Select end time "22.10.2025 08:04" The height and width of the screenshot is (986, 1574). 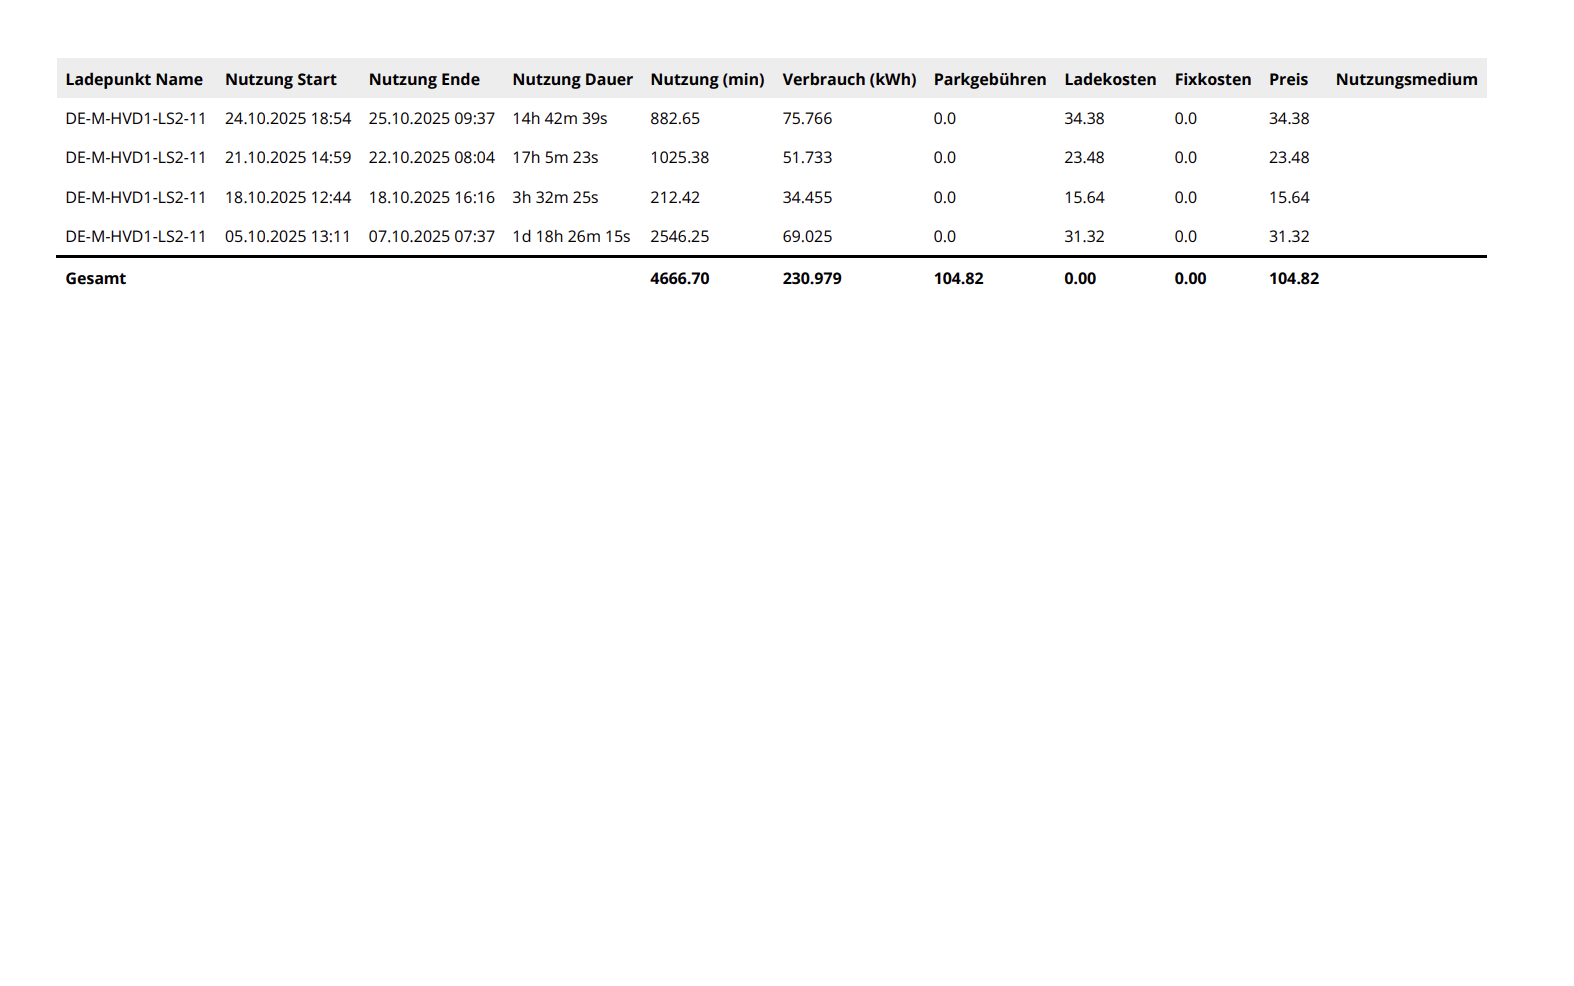point(432,157)
